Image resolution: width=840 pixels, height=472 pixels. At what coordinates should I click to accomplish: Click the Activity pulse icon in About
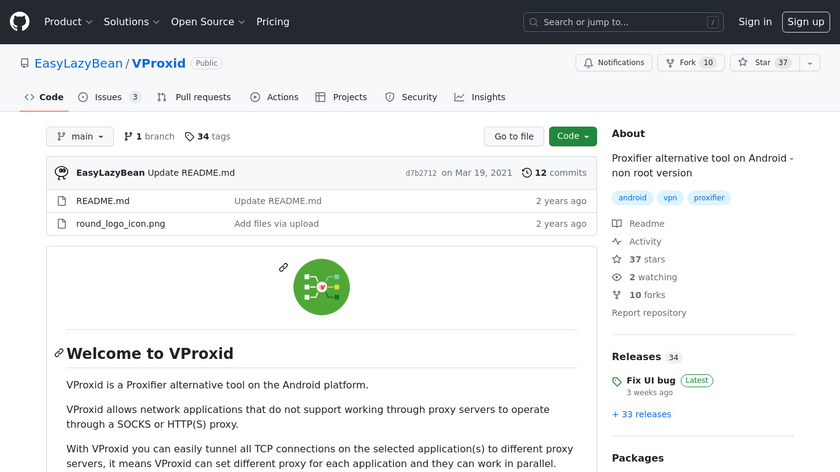pyautogui.click(x=617, y=242)
